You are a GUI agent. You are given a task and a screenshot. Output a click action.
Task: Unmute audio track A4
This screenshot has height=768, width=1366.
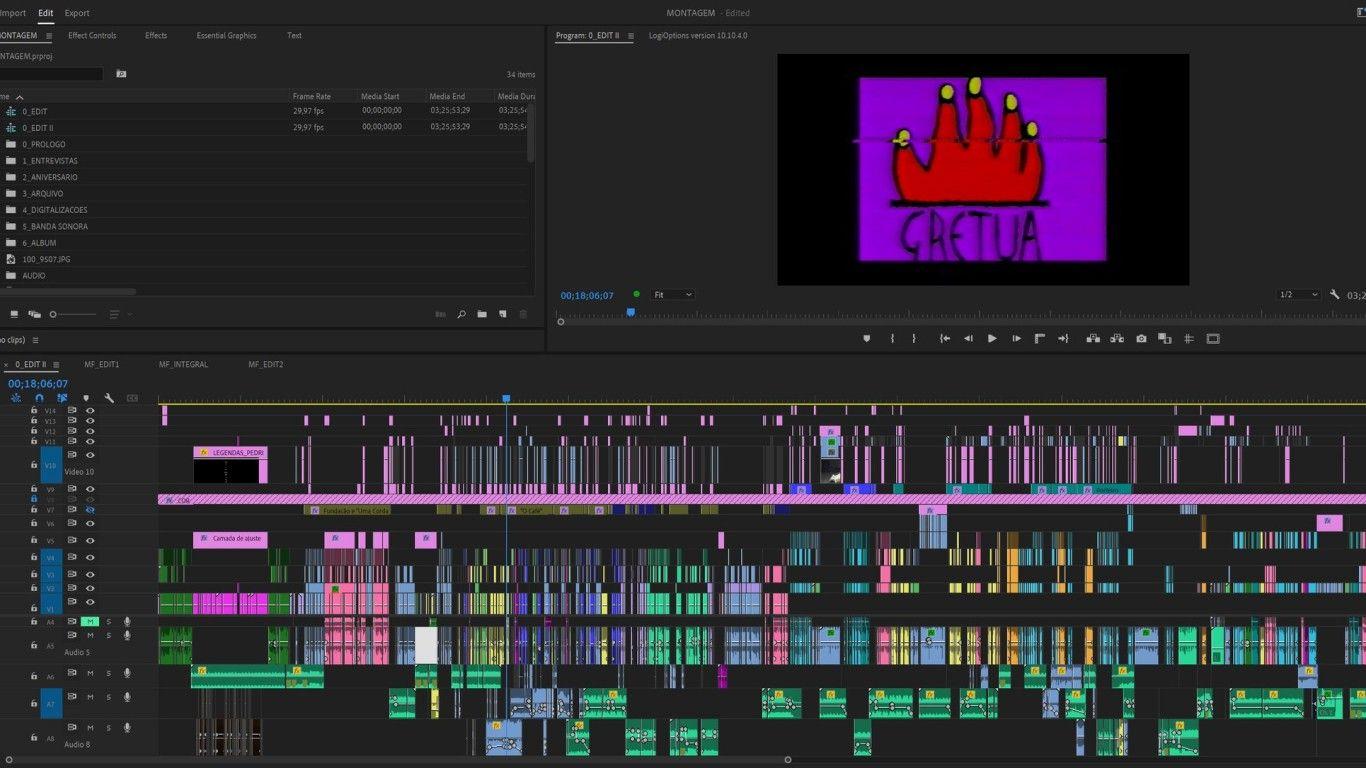coord(90,622)
